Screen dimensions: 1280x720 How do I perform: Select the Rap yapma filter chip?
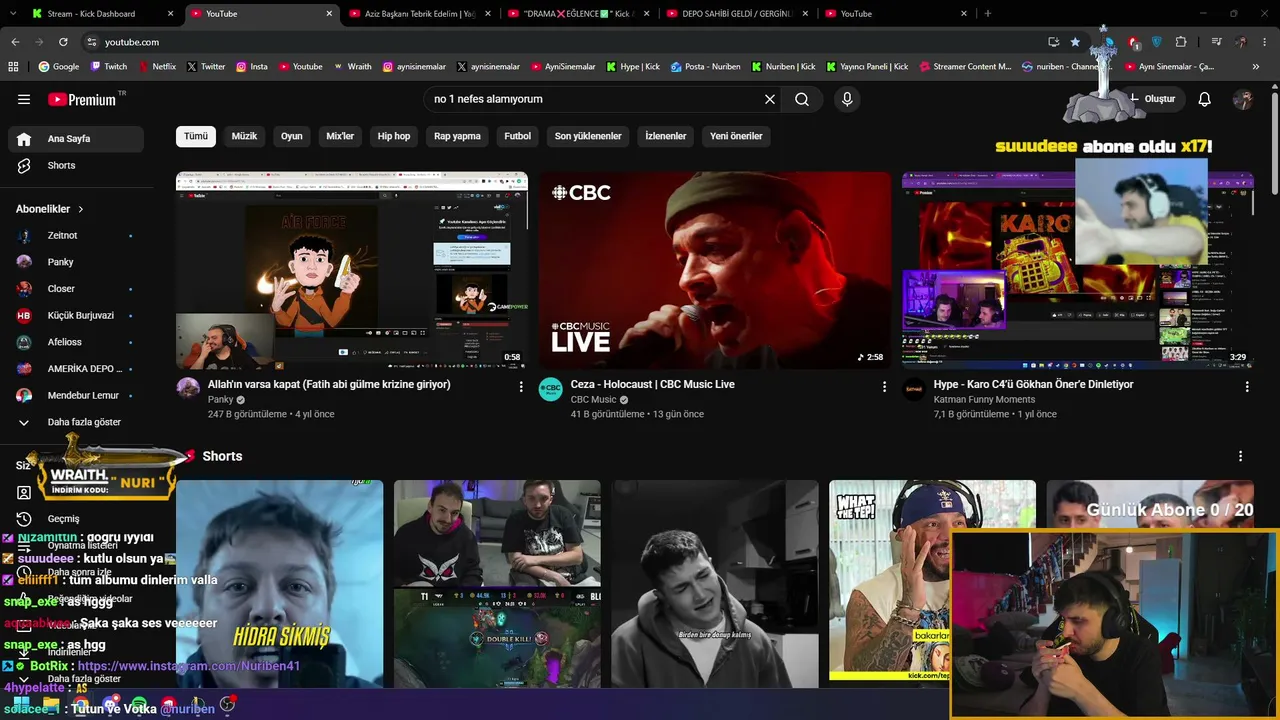[457, 136]
